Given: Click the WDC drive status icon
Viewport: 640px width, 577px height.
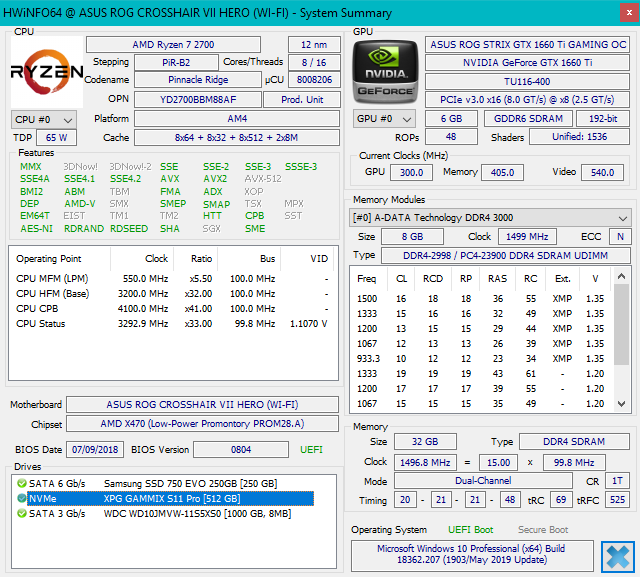Looking at the screenshot, I should pyautogui.click(x=22, y=513).
